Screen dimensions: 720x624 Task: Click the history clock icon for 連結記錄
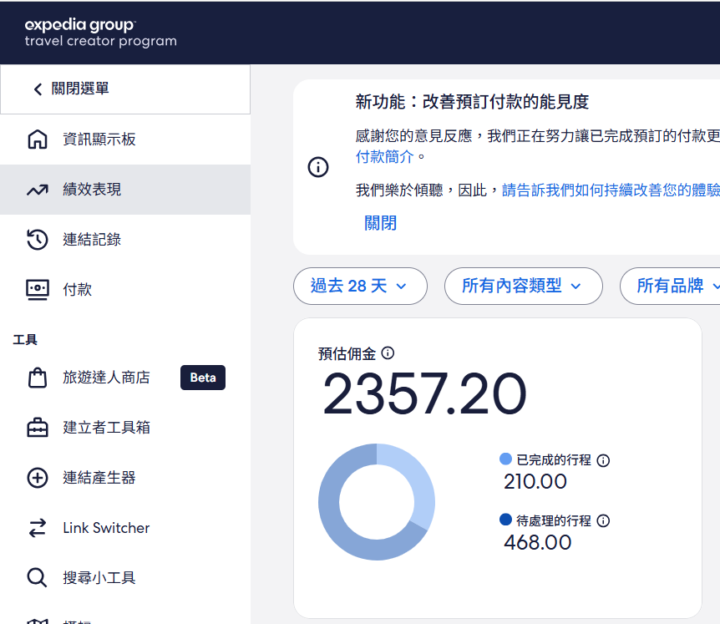[x=37, y=239]
